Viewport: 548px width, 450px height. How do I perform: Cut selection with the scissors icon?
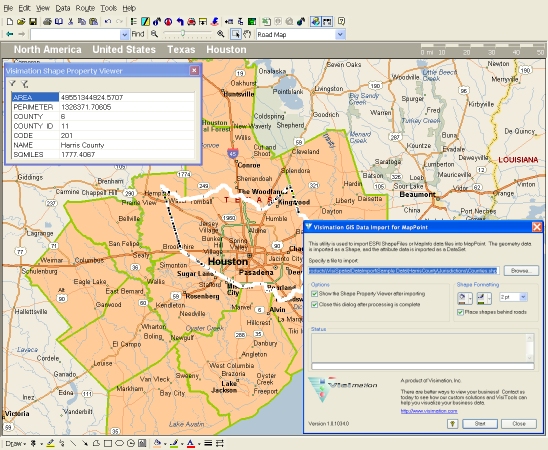[70, 22]
